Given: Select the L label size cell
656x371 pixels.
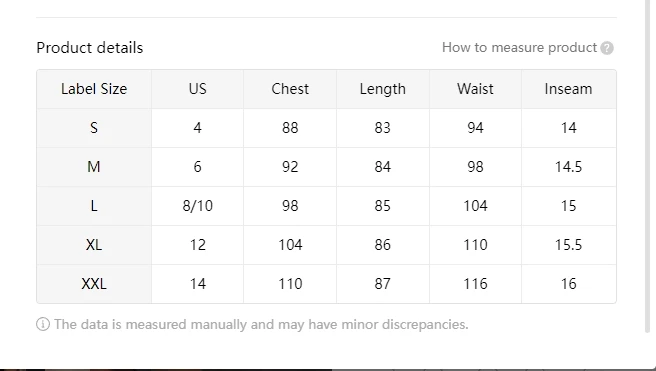Looking at the screenshot, I should click(94, 206).
